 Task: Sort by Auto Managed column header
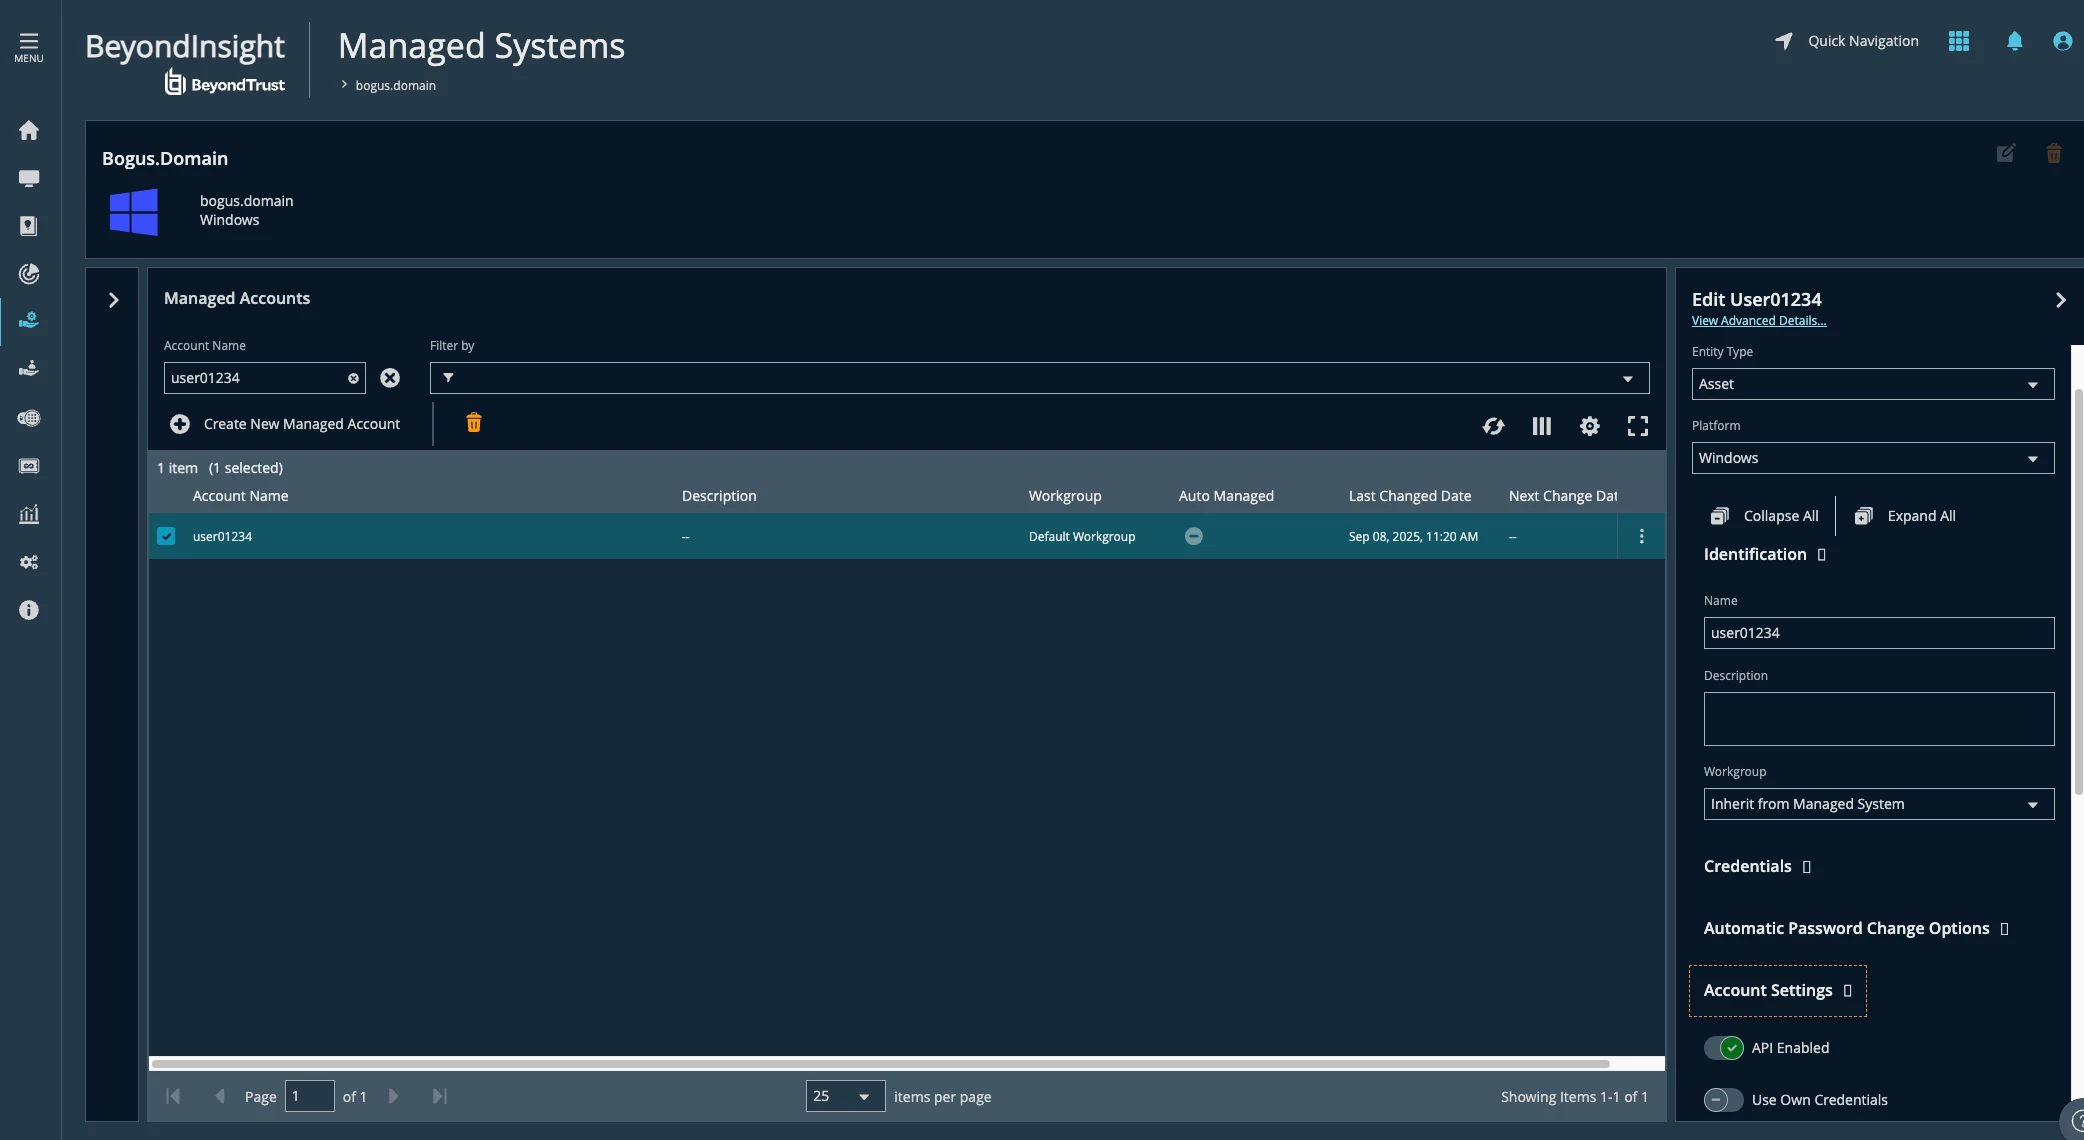click(x=1226, y=496)
